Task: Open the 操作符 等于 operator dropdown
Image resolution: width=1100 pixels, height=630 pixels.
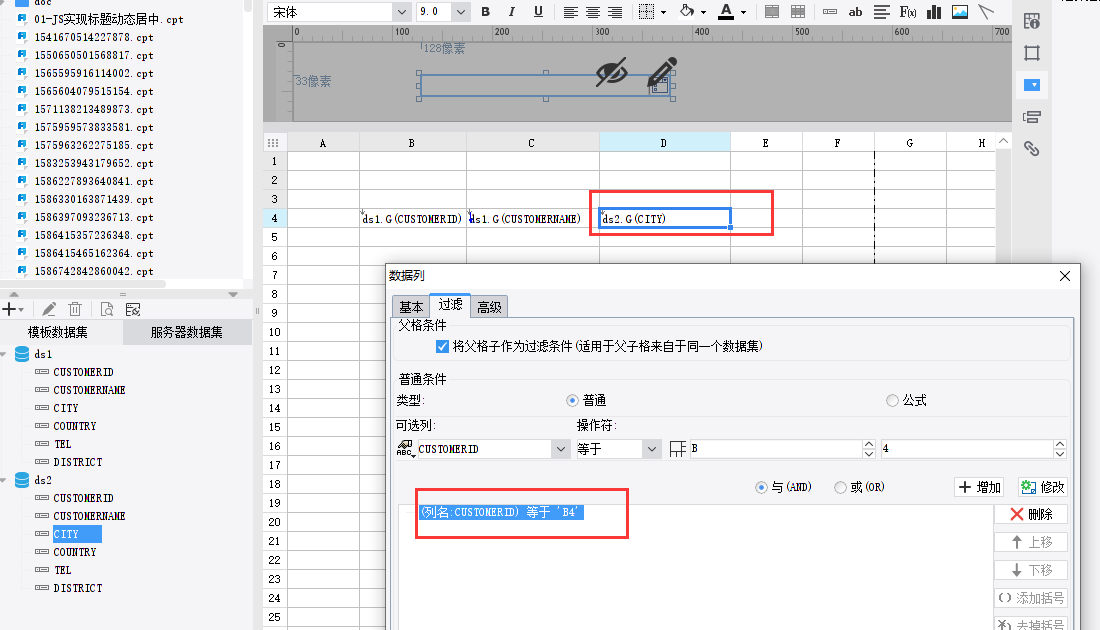Action: [652, 449]
